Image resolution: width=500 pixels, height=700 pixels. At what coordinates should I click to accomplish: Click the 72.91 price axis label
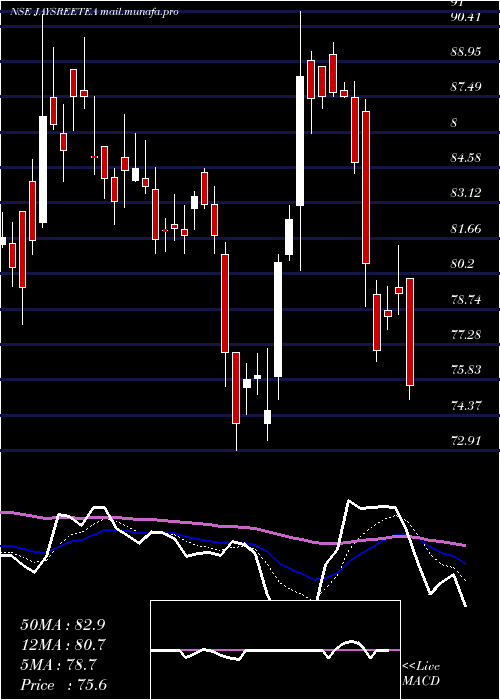click(x=466, y=441)
